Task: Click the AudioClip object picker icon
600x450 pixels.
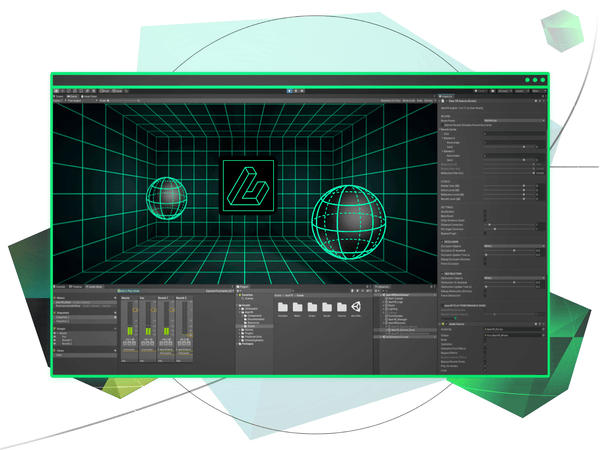Action: tap(543, 329)
